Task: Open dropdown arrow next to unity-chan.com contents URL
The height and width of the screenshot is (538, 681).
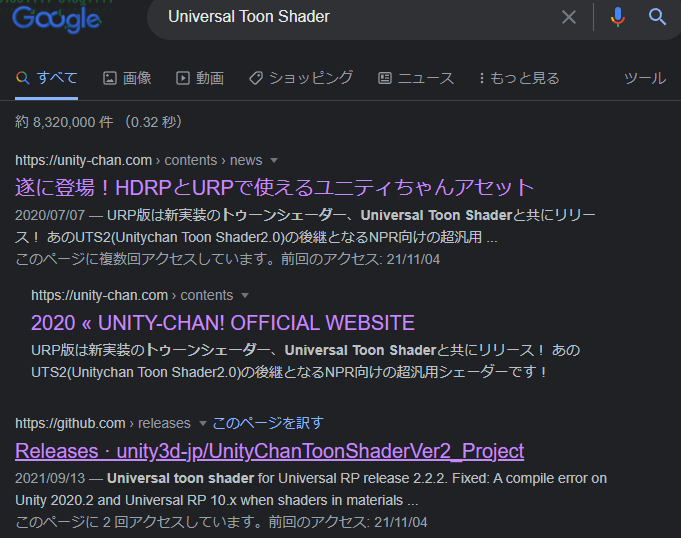Action: click(245, 295)
